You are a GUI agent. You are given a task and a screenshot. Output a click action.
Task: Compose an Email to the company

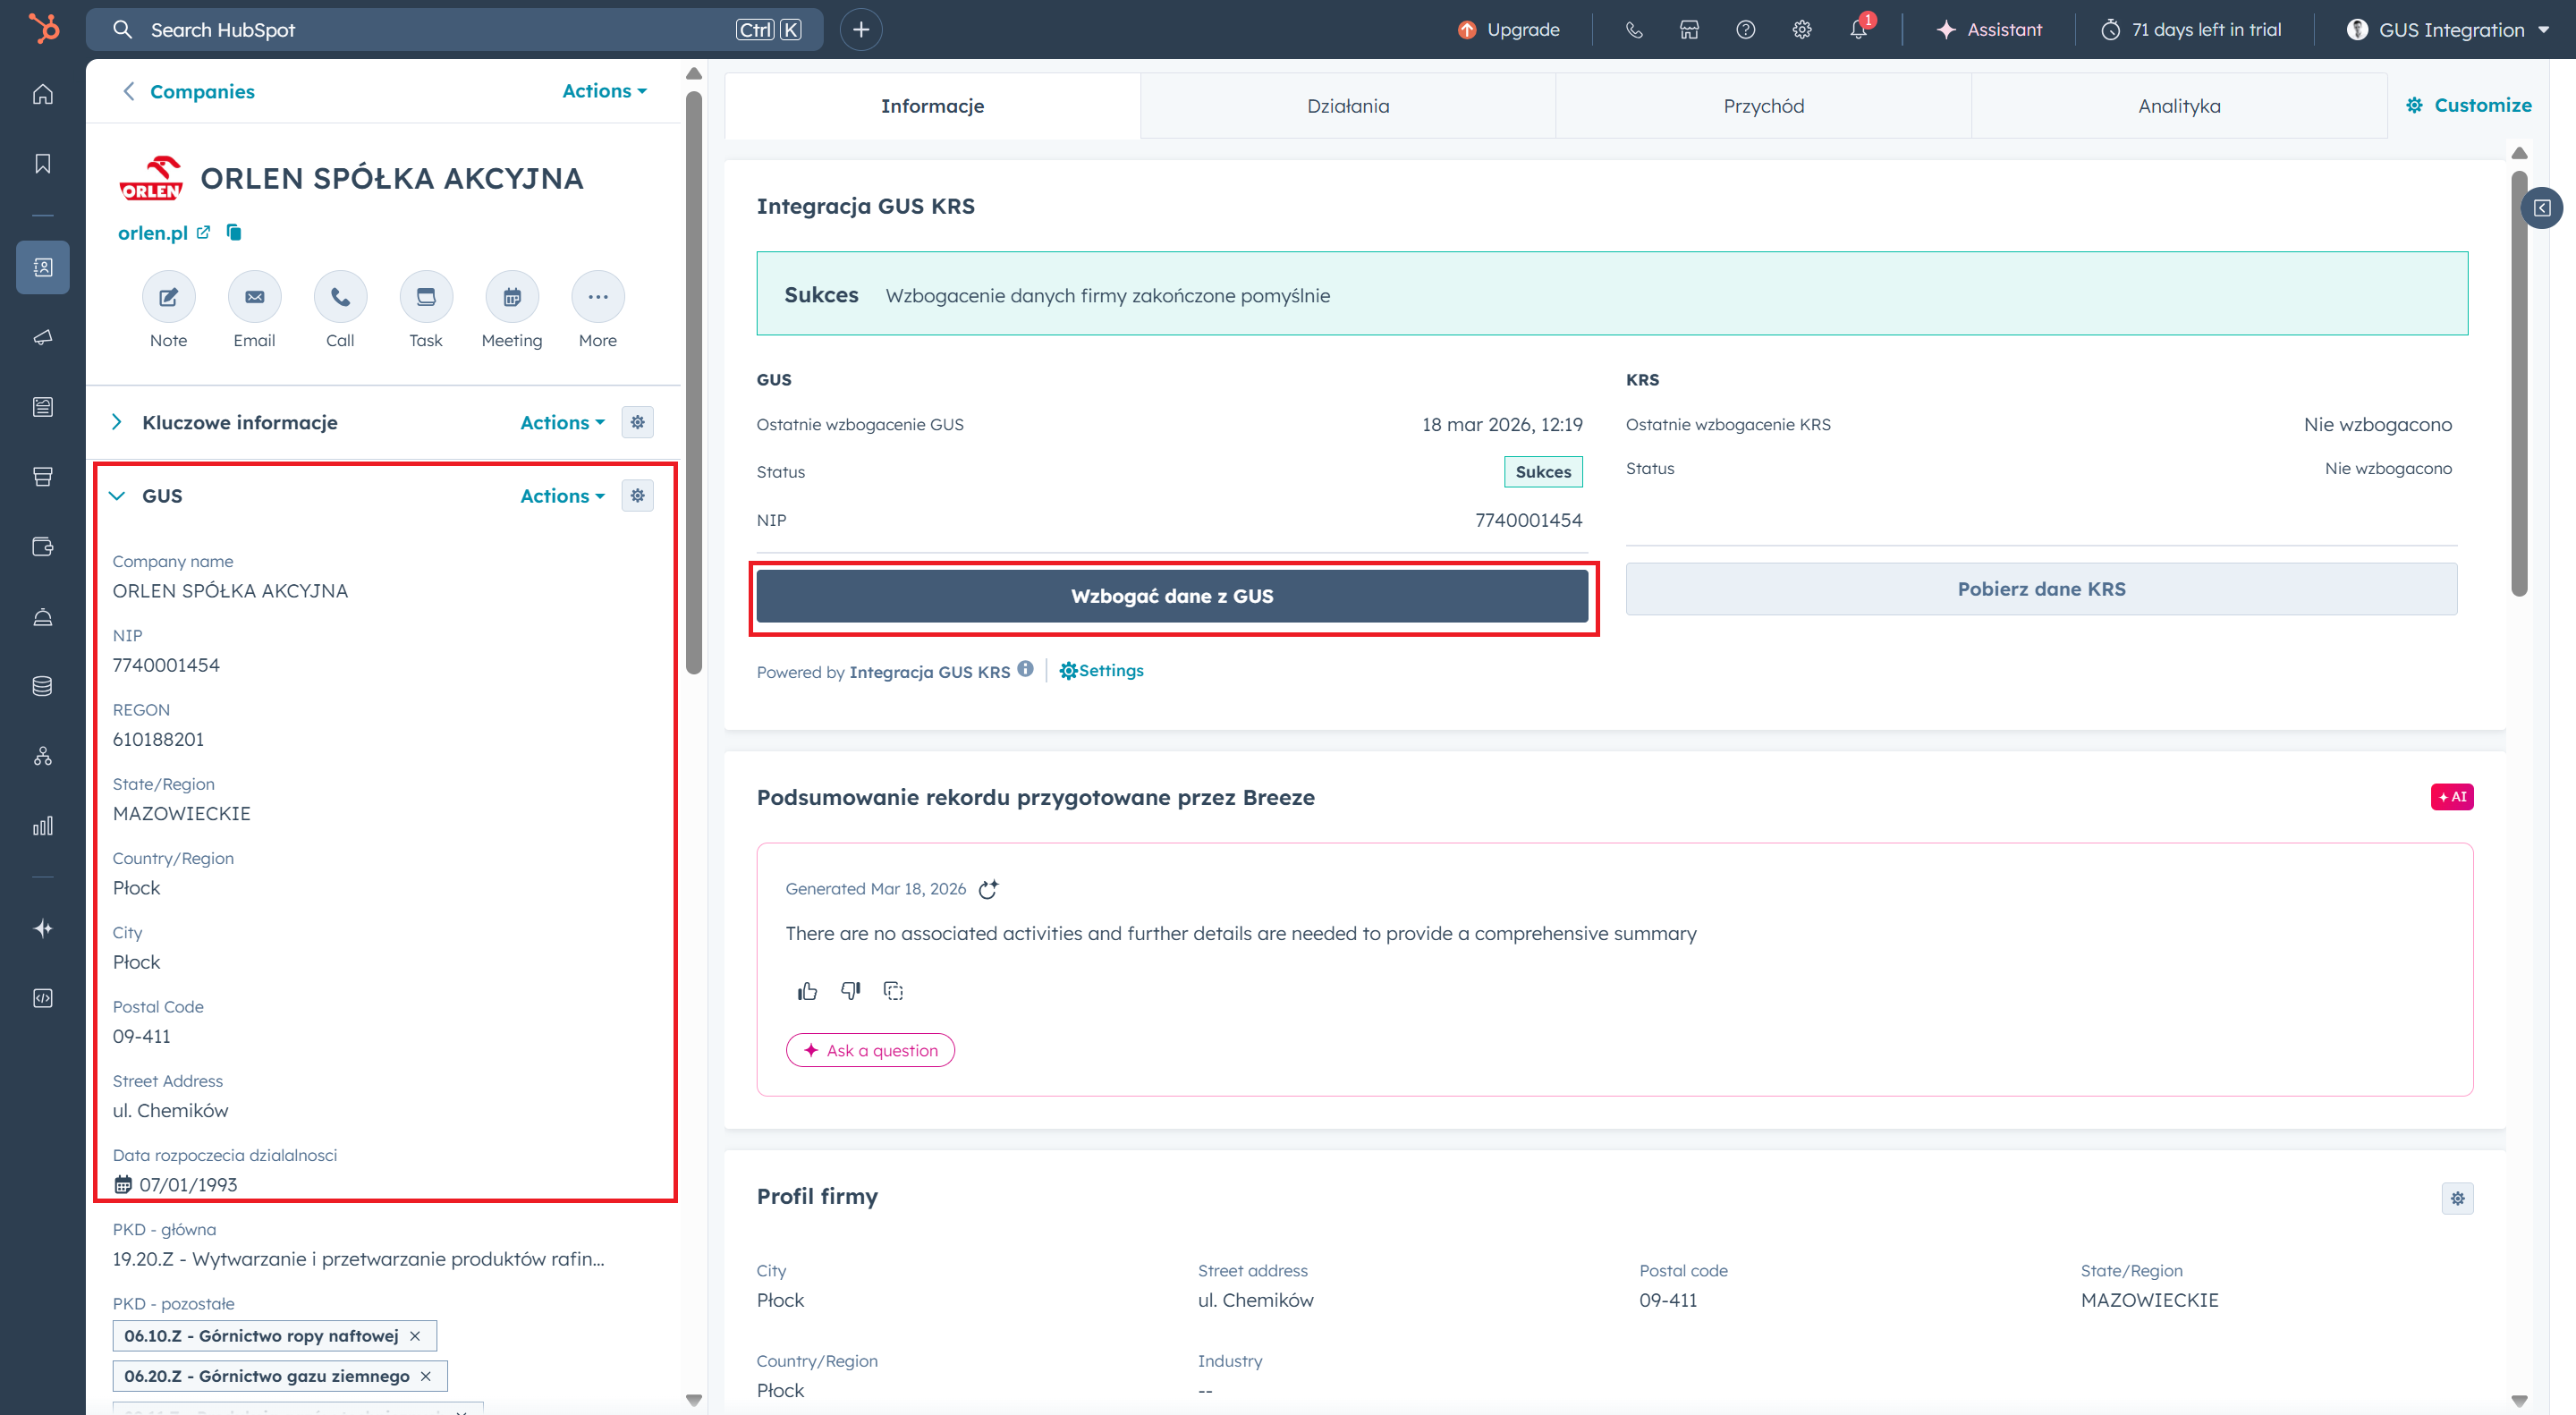click(x=254, y=297)
